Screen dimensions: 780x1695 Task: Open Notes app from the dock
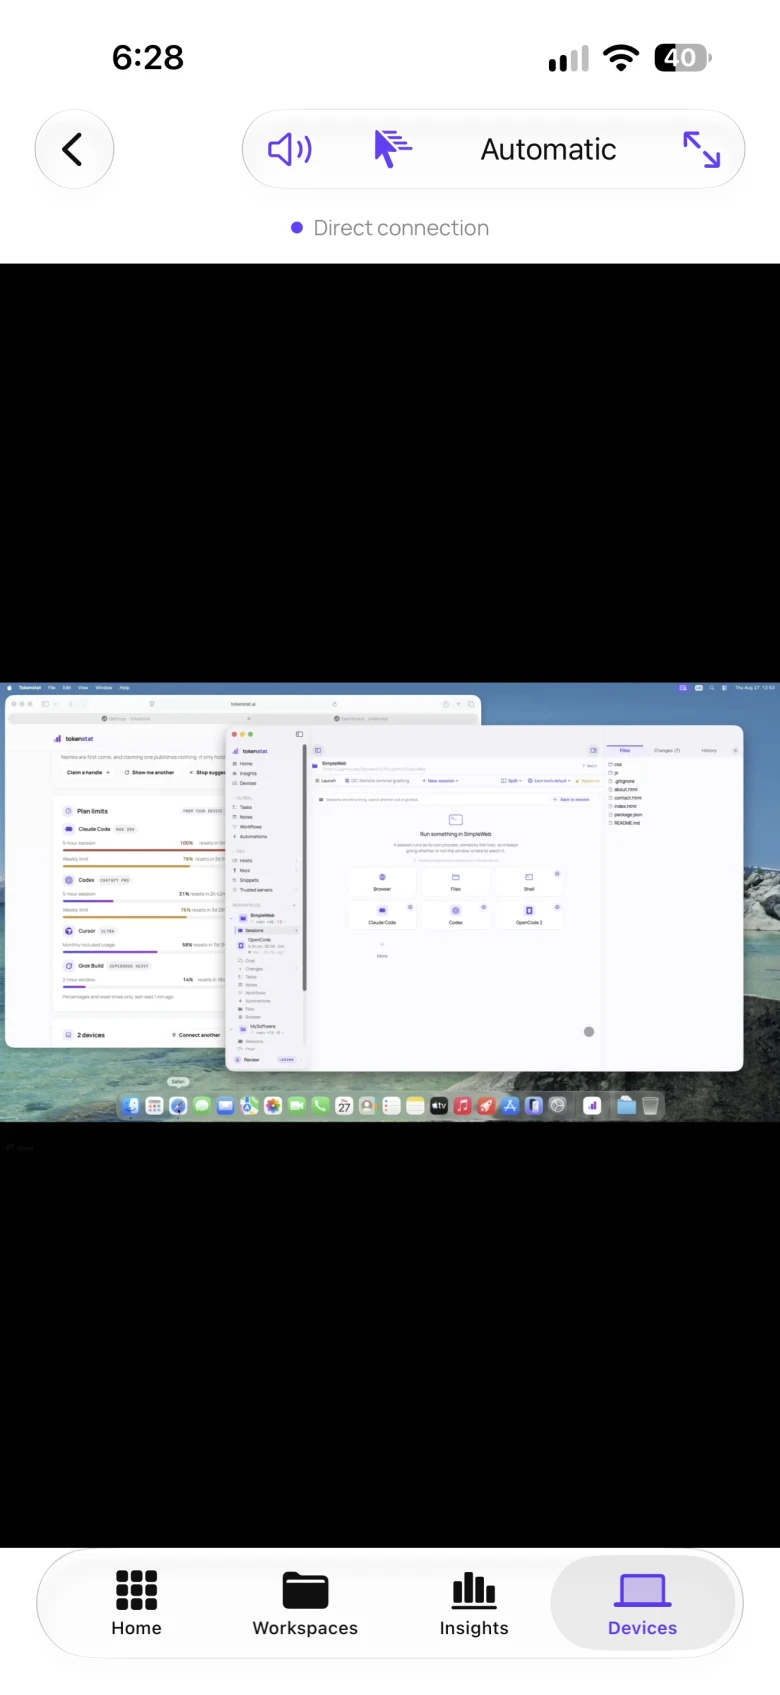414,1105
